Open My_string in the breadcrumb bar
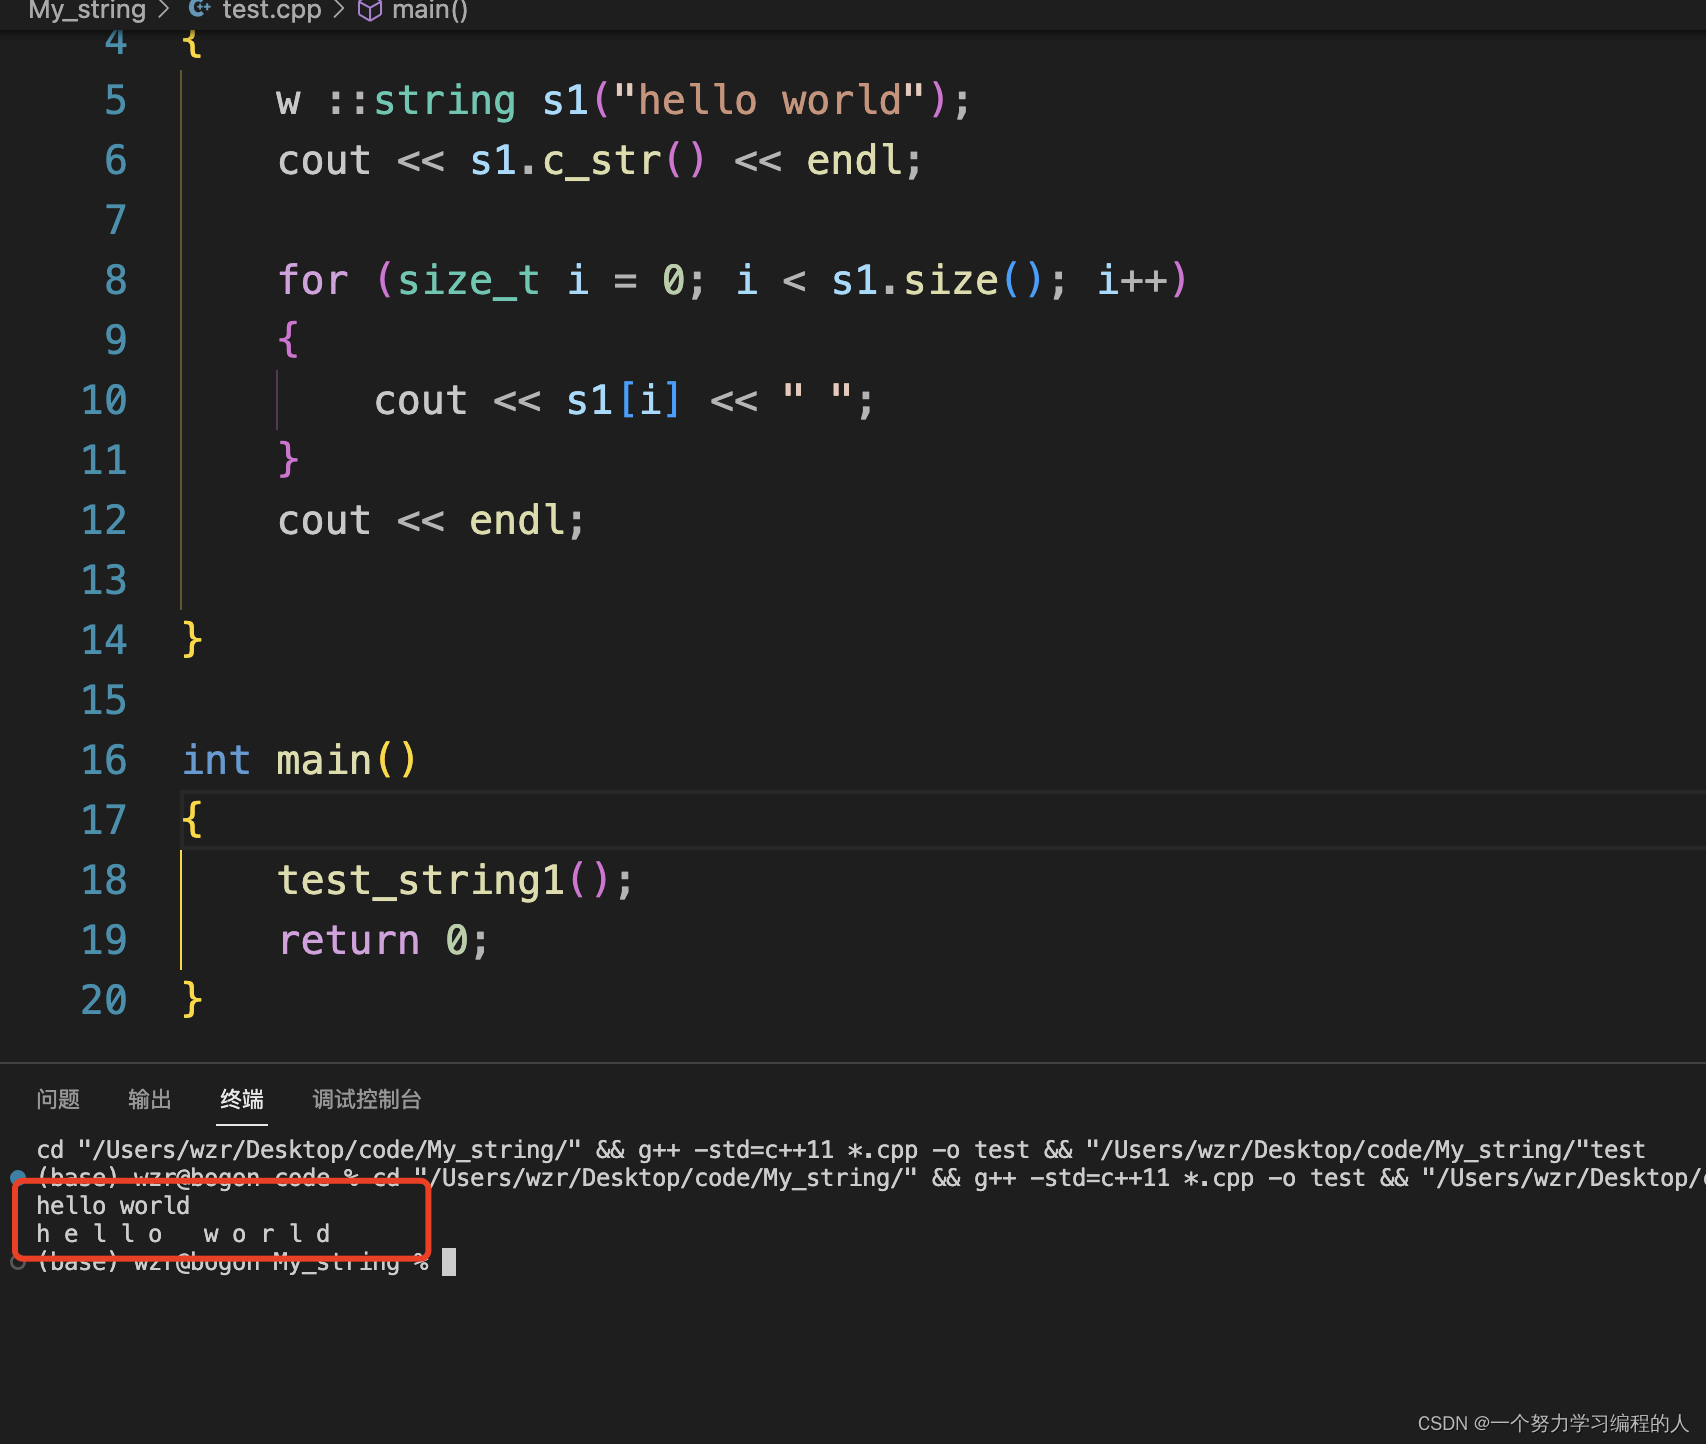This screenshot has width=1706, height=1444. pyautogui.click(x=86, y=10)
